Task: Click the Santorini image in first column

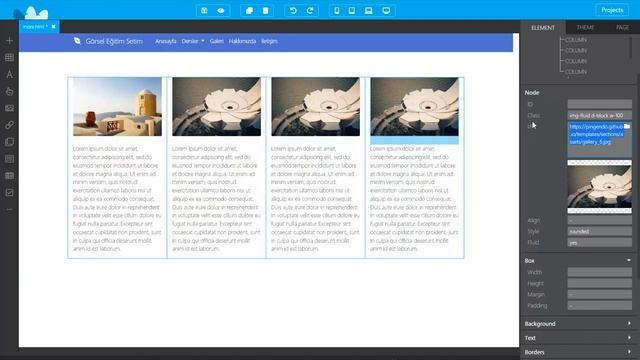Action: click(118, 107)
